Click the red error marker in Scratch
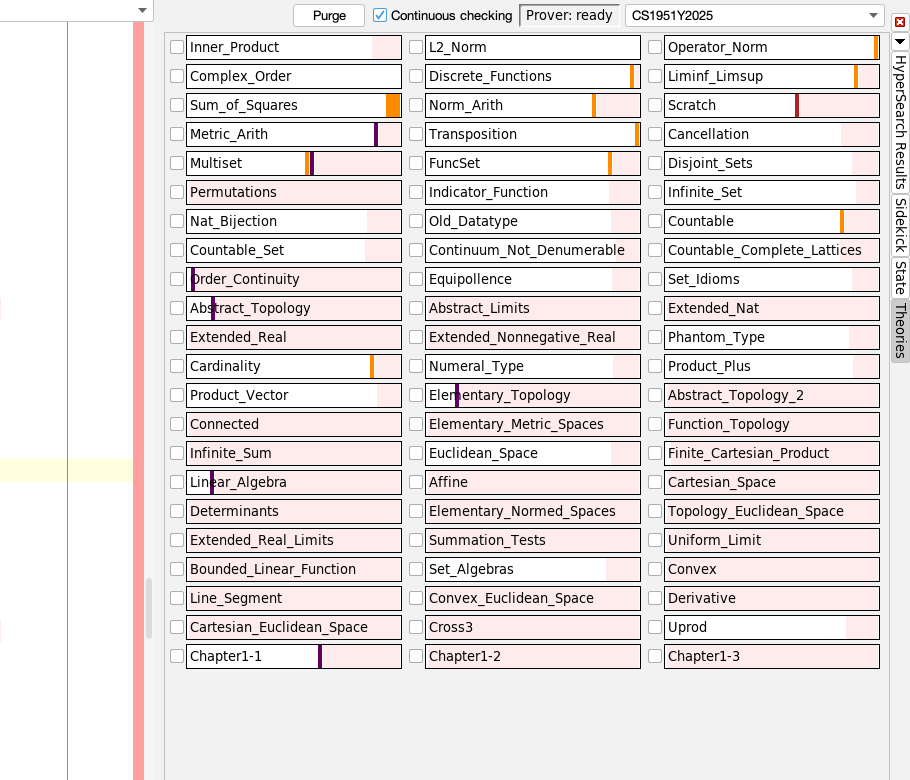 click(x=797, y=105)
